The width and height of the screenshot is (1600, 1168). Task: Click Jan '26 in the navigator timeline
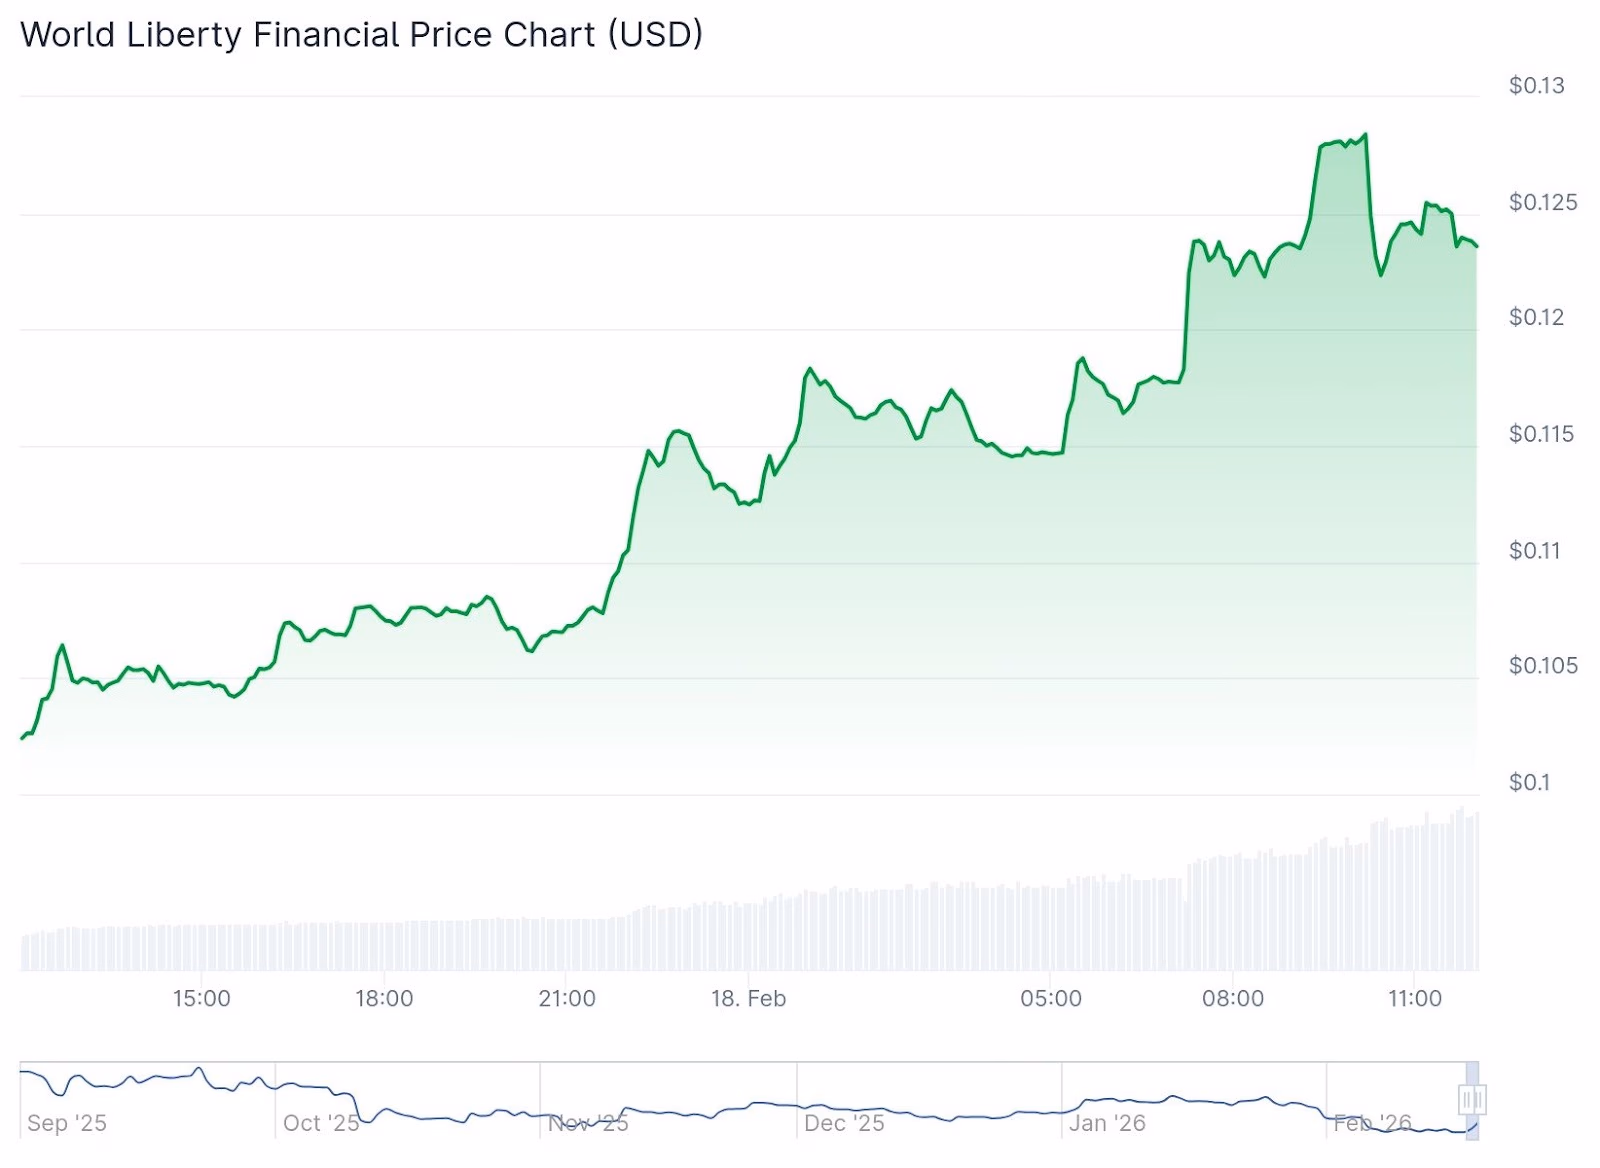click(x=1107, y=1123)
